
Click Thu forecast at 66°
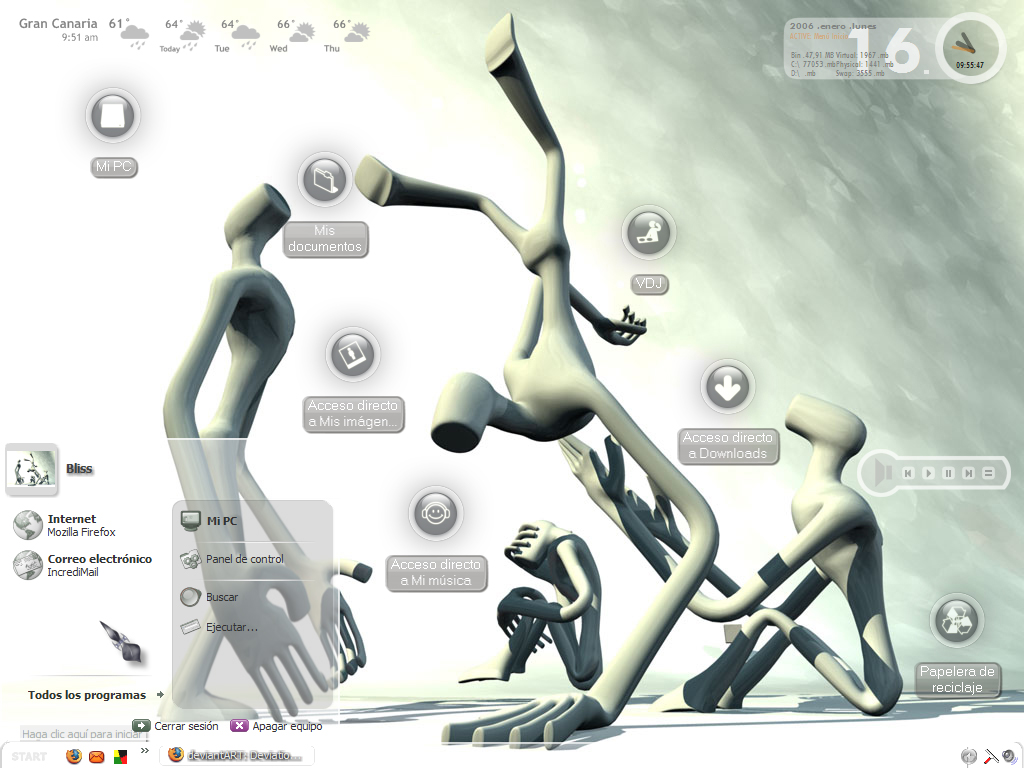pyautogui.click(x=347, y=35)
